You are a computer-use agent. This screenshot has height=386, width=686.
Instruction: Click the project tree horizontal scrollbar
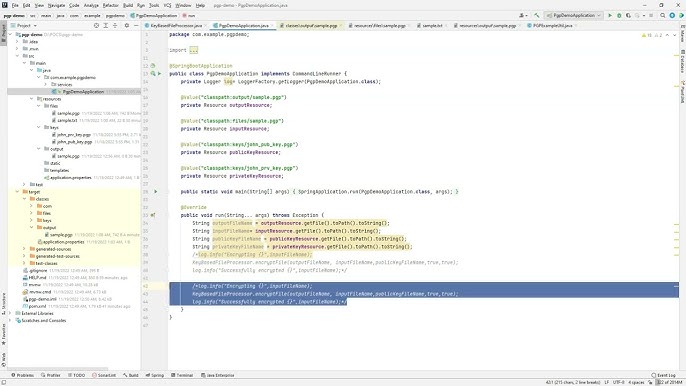[58, 369]
